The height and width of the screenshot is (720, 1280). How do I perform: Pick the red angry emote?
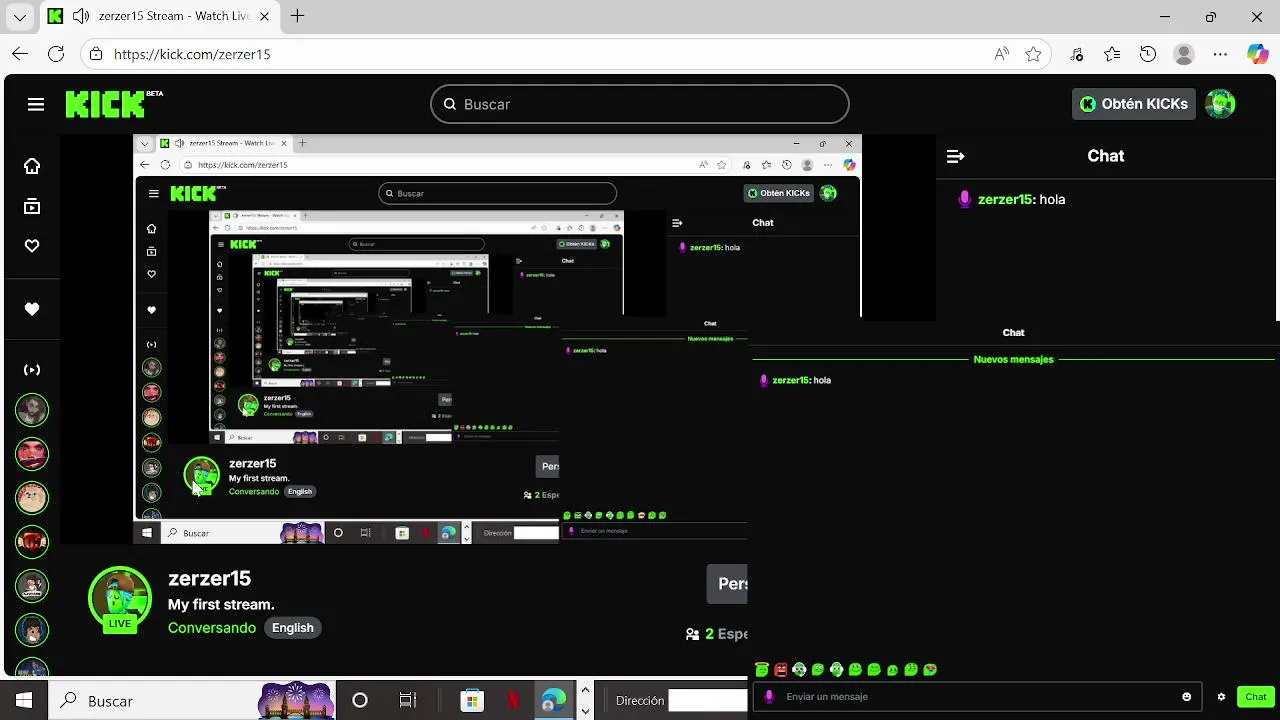pyautogui.click(x=781, y=670)
